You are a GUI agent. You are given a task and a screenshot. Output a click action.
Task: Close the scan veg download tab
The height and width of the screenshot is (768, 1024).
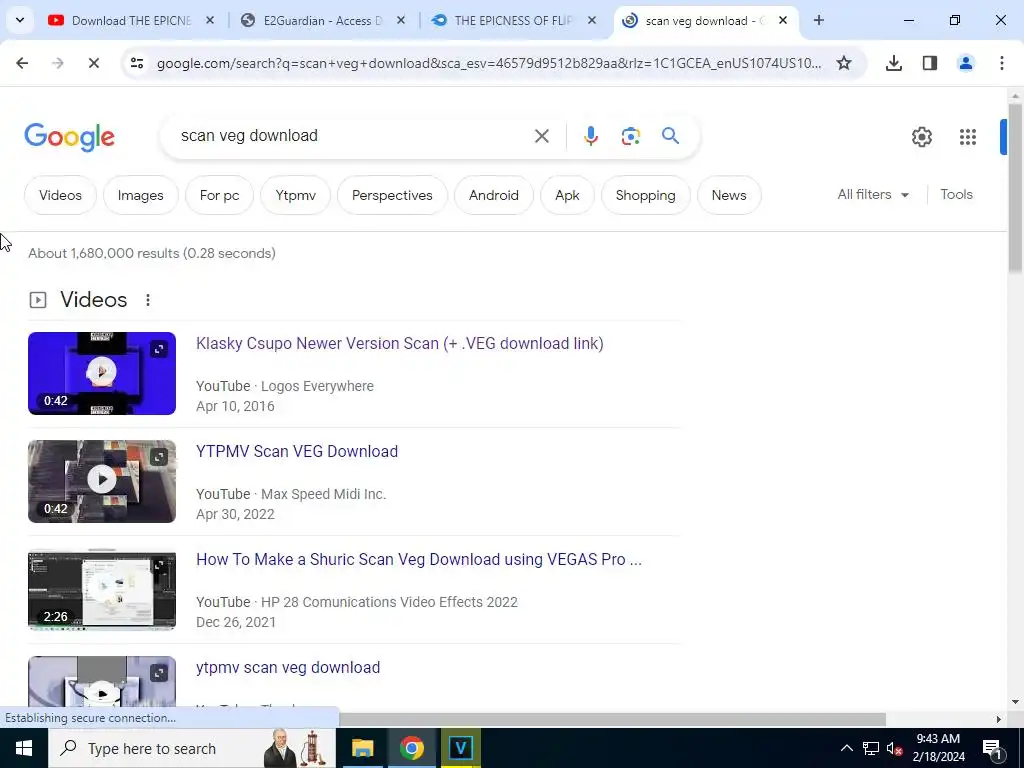[783, 20]
